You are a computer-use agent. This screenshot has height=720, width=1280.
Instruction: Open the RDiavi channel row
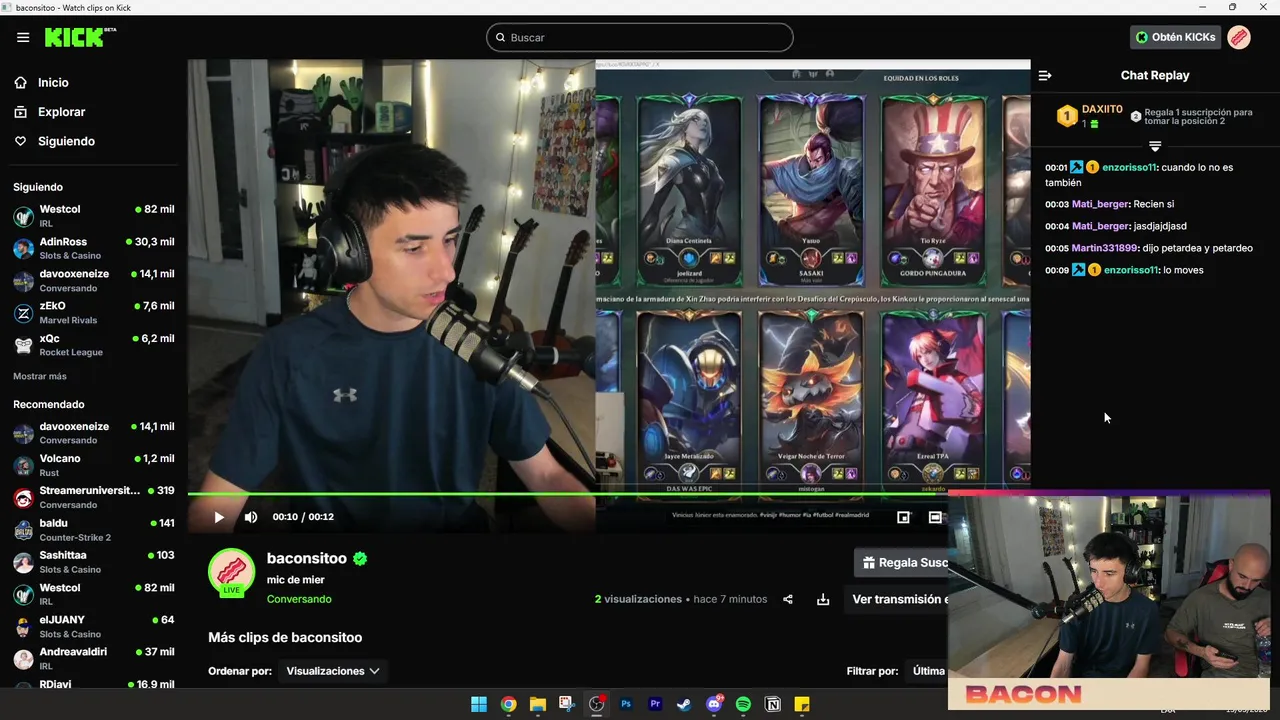coord(93,684)
